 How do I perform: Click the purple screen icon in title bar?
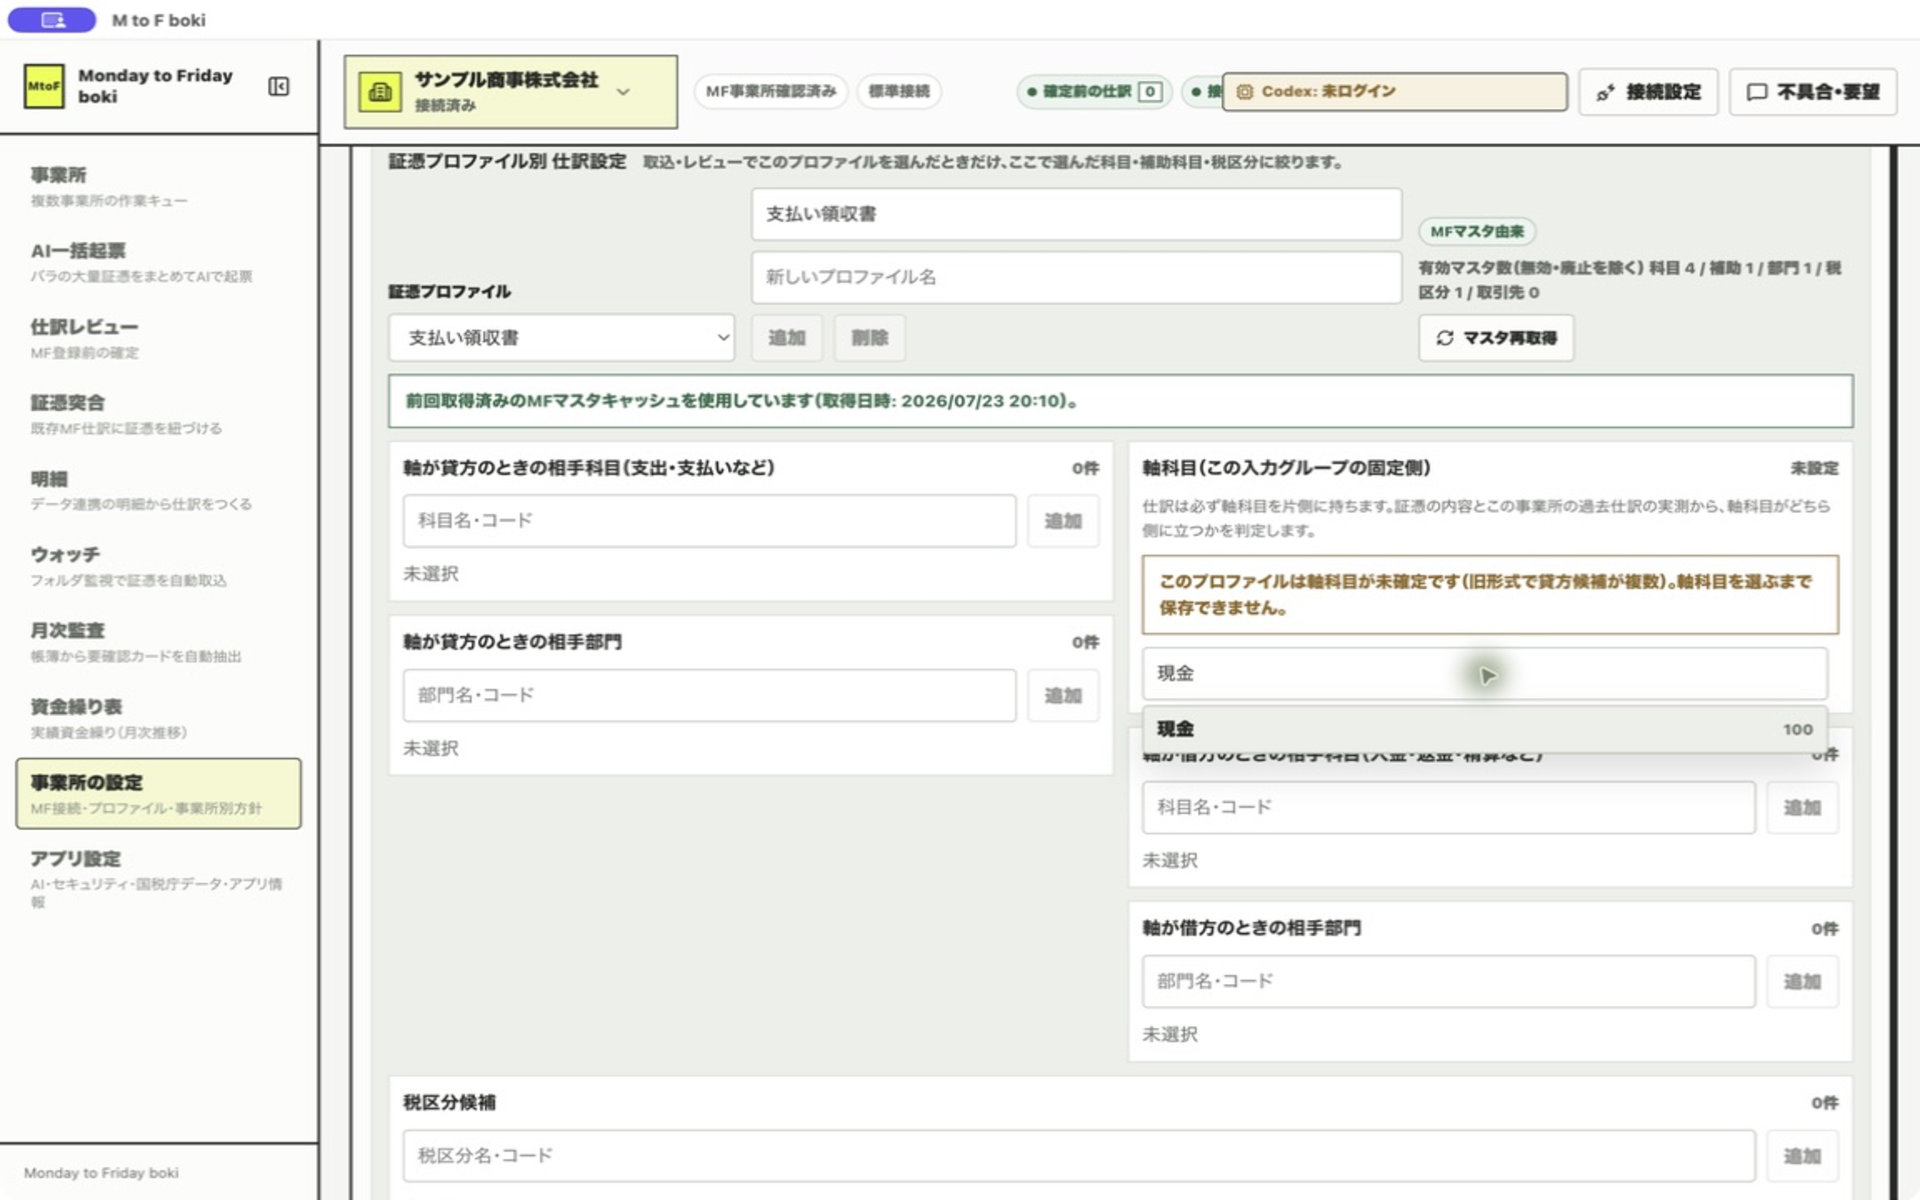click(x=52, y=20)
